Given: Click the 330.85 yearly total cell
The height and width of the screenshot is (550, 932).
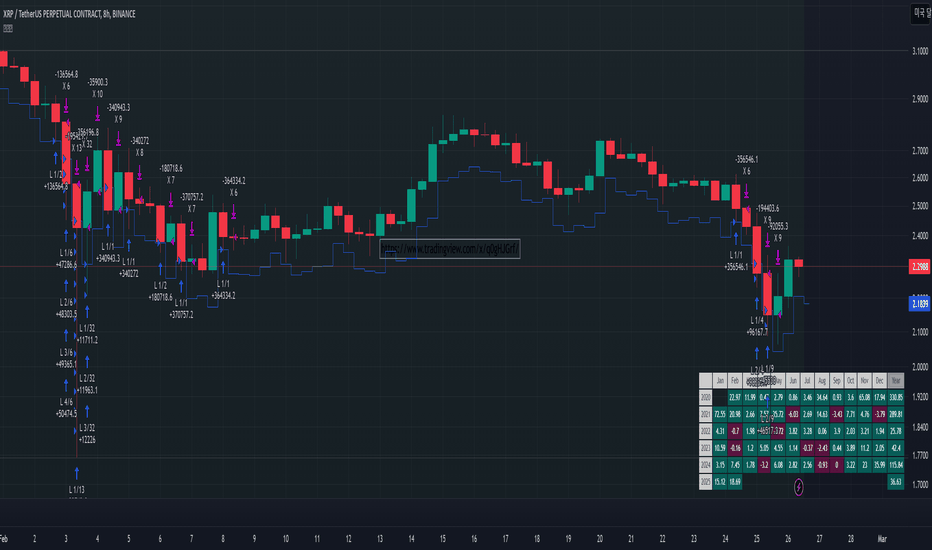Looking at the screenshot, I should click(896, 397).
